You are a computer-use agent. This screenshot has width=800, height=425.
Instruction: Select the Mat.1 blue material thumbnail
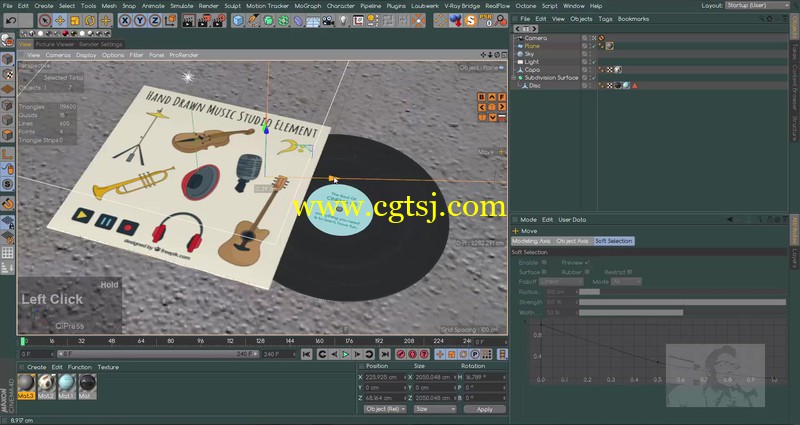[67, 386]
